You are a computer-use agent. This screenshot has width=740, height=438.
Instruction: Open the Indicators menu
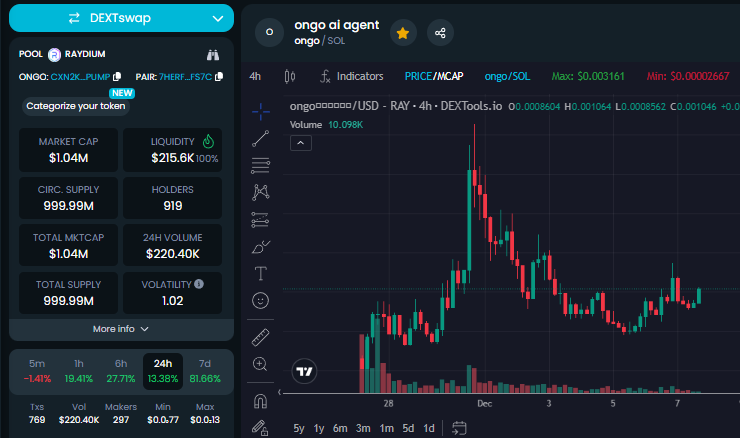(352, 76)
